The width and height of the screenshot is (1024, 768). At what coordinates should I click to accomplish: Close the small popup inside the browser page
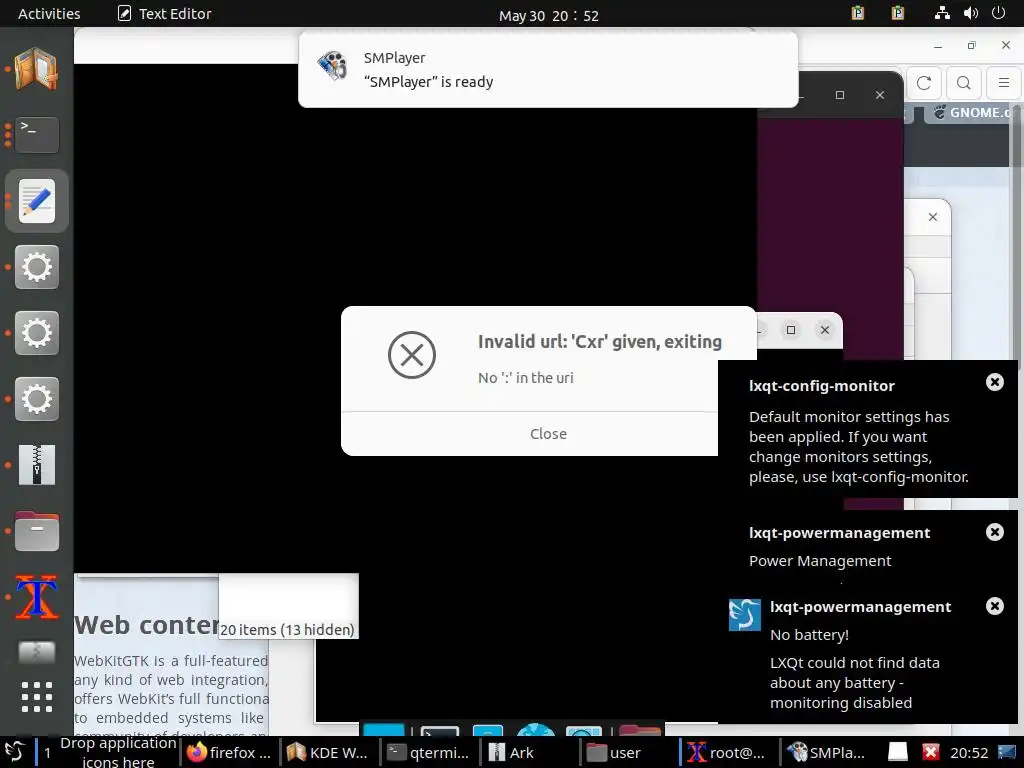click(933, 217)
